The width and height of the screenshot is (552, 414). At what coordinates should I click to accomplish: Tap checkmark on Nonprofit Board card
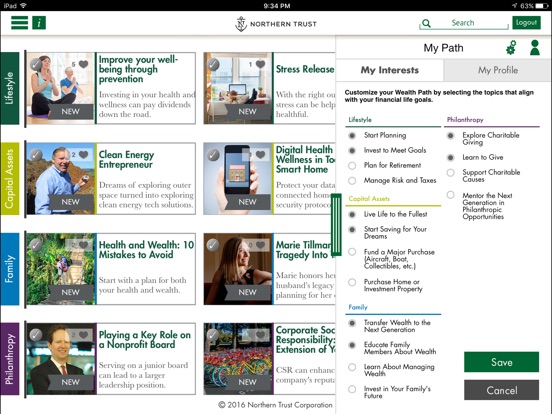36,335
